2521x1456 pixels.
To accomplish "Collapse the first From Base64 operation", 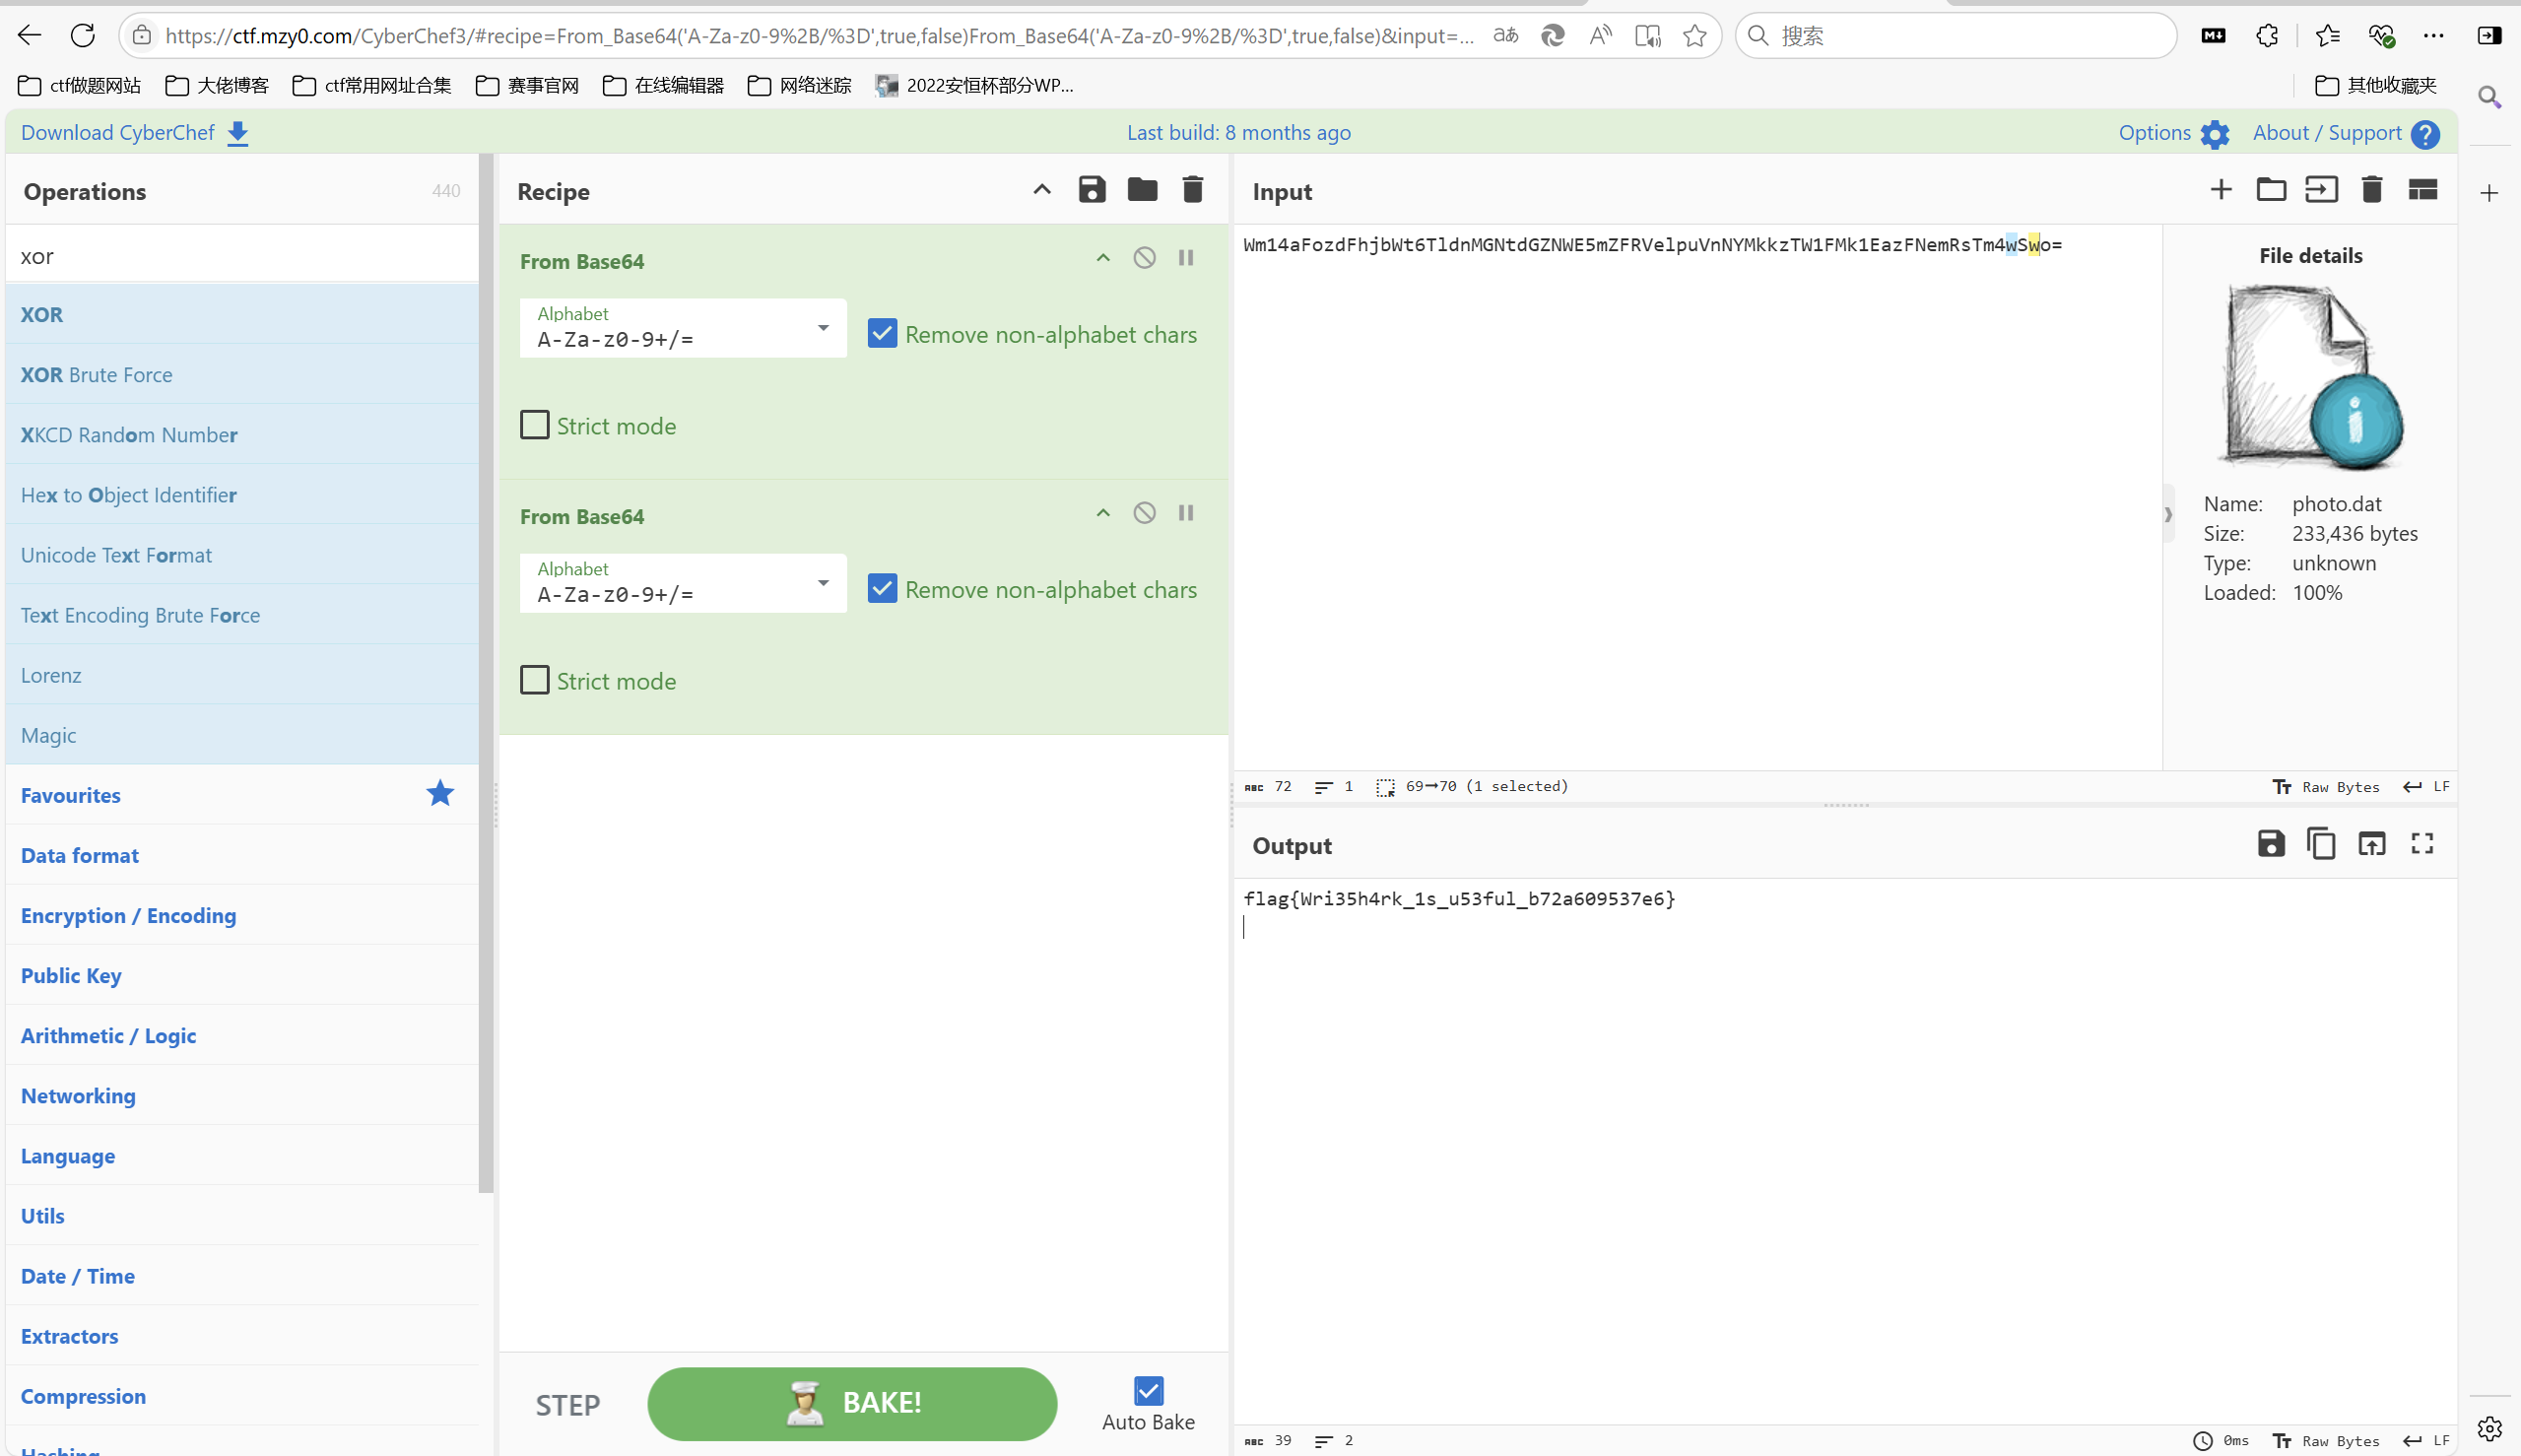I will (1103, 258).
